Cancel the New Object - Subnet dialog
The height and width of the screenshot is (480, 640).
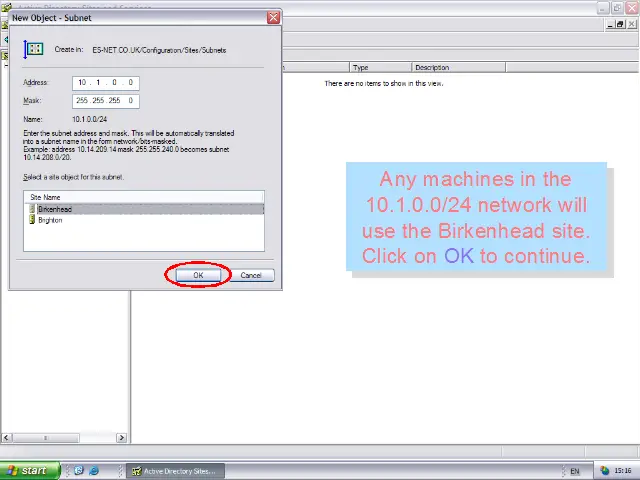[x=251, y=275]
